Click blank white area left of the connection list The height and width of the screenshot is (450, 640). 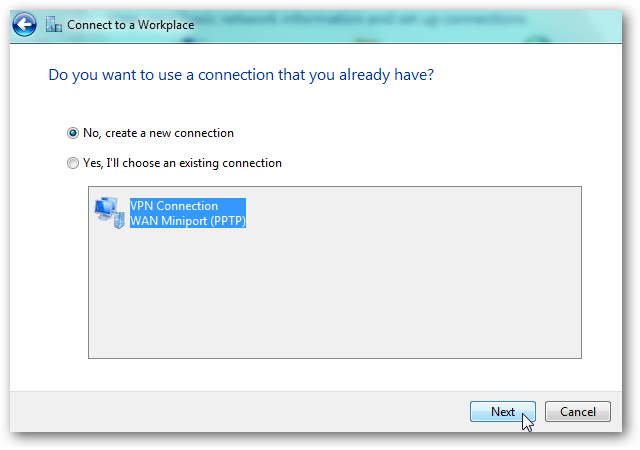point(50,270)
